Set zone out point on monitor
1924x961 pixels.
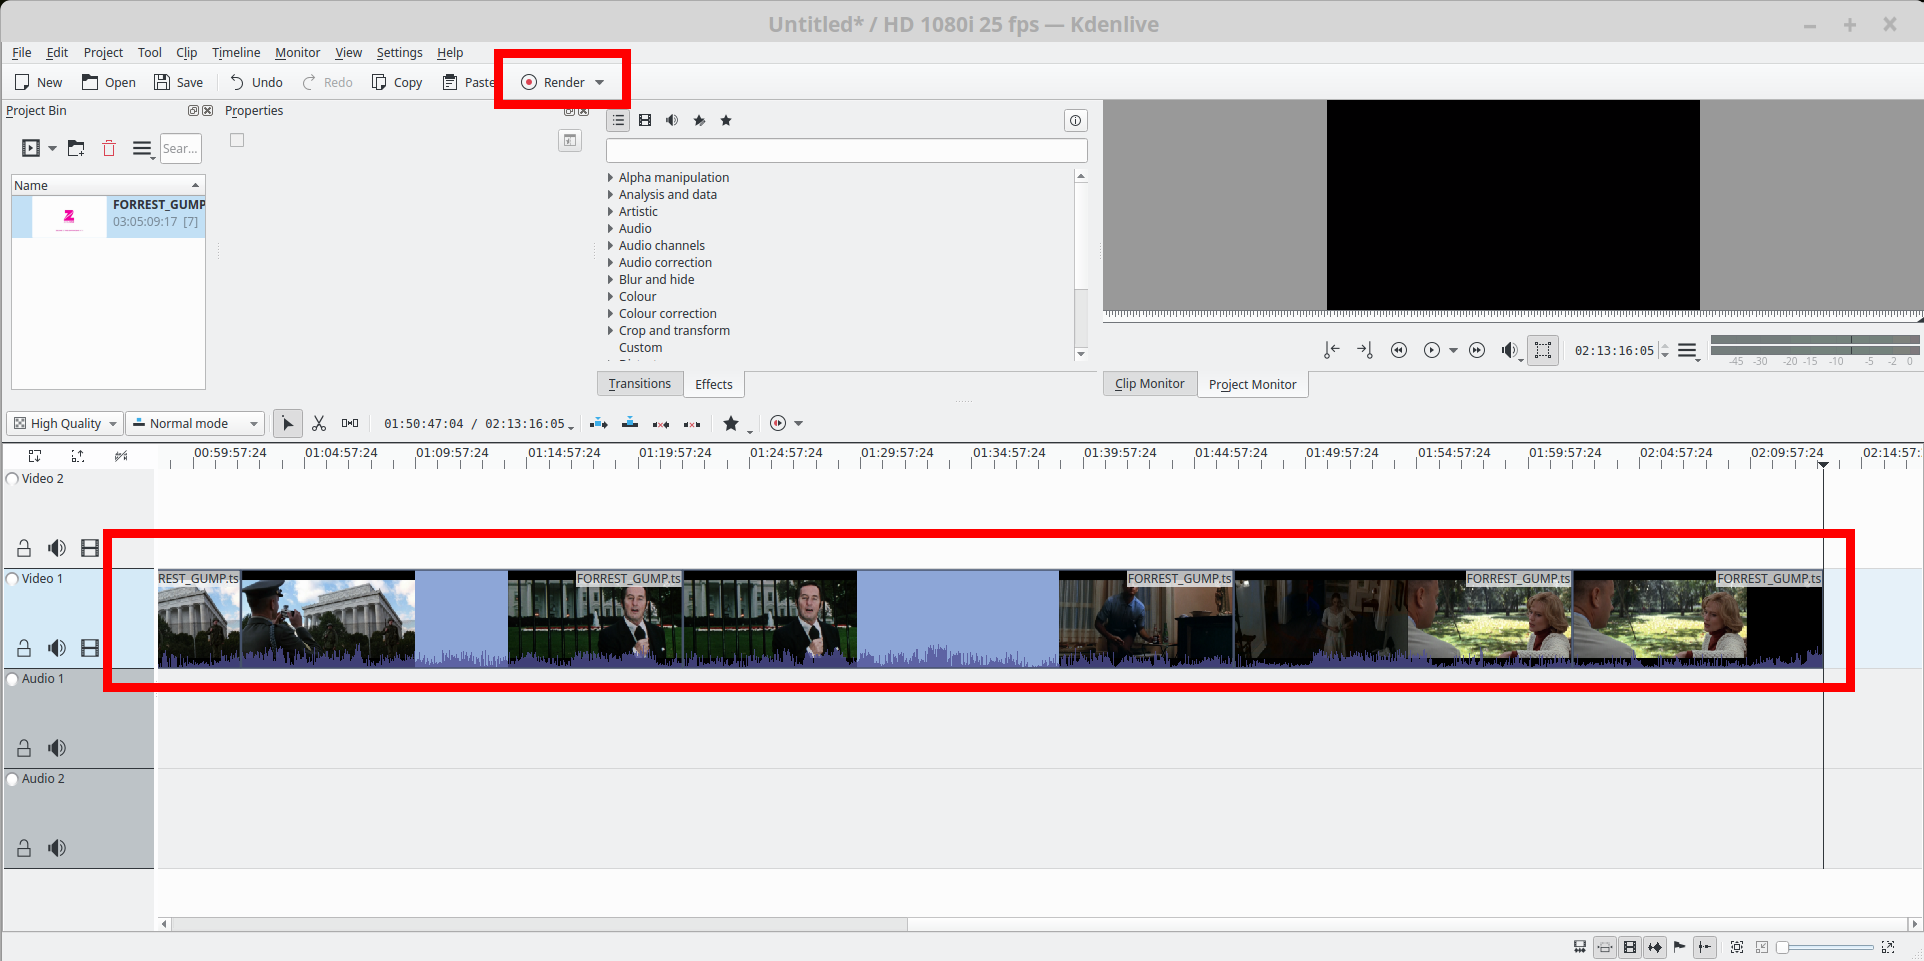point(1365,350)
